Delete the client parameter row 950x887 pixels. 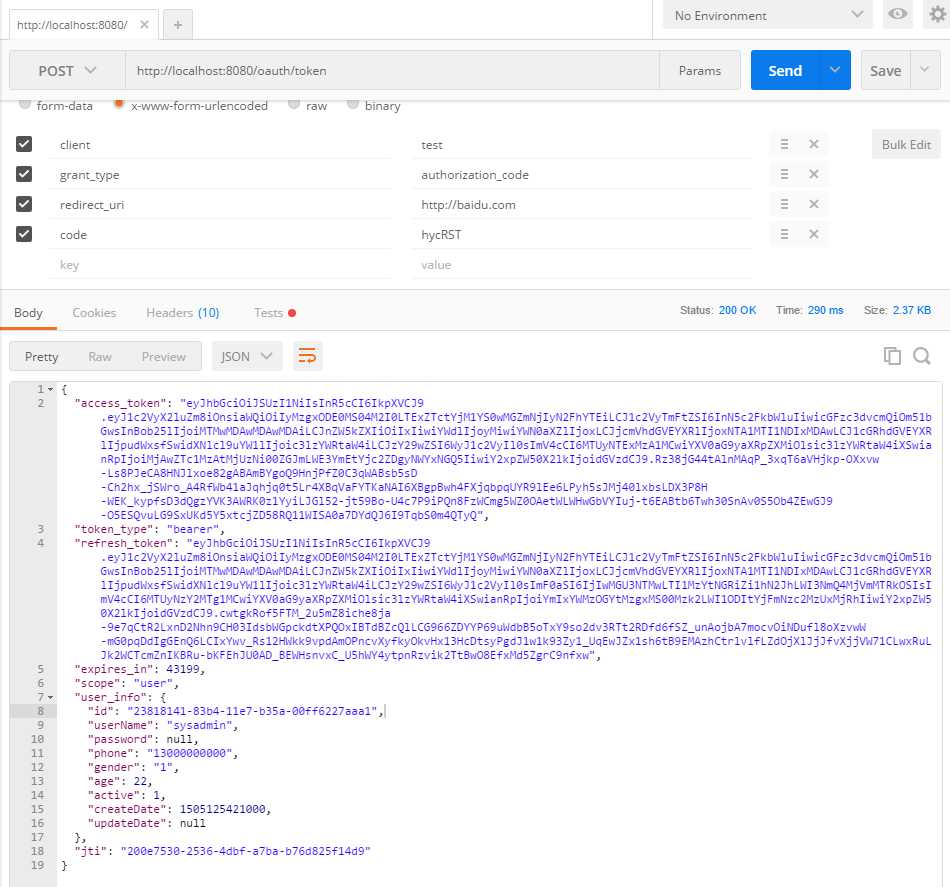click(x=814, y=144)
